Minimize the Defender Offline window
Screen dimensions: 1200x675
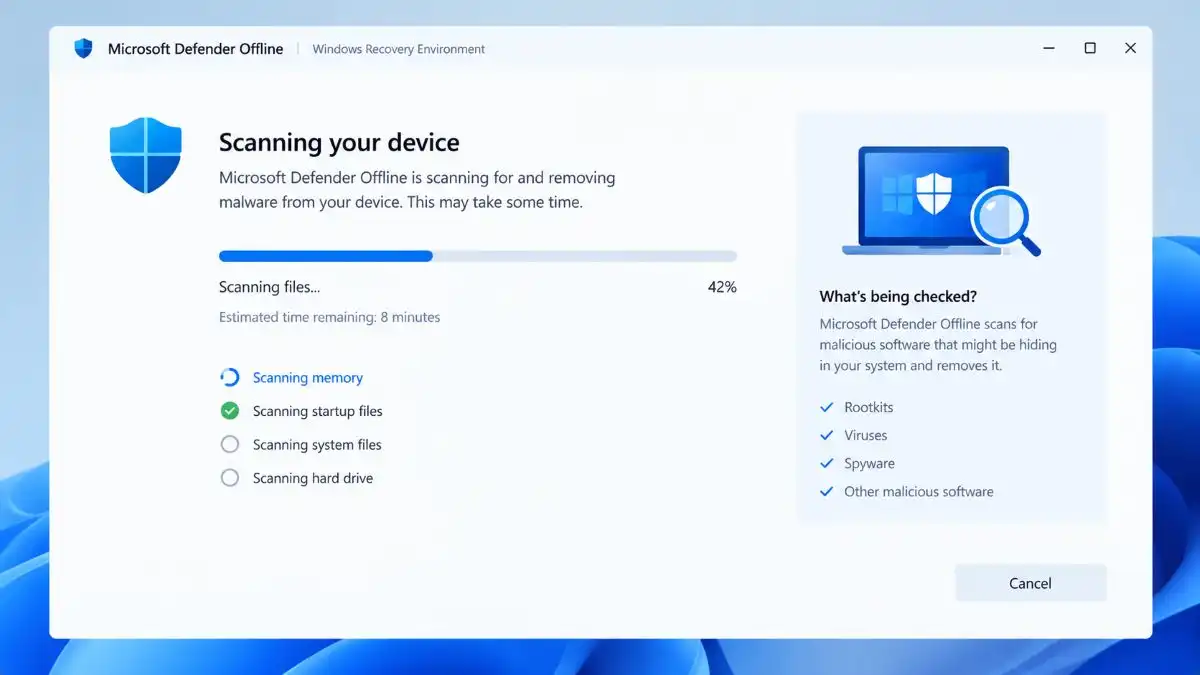click(1049, 48)
